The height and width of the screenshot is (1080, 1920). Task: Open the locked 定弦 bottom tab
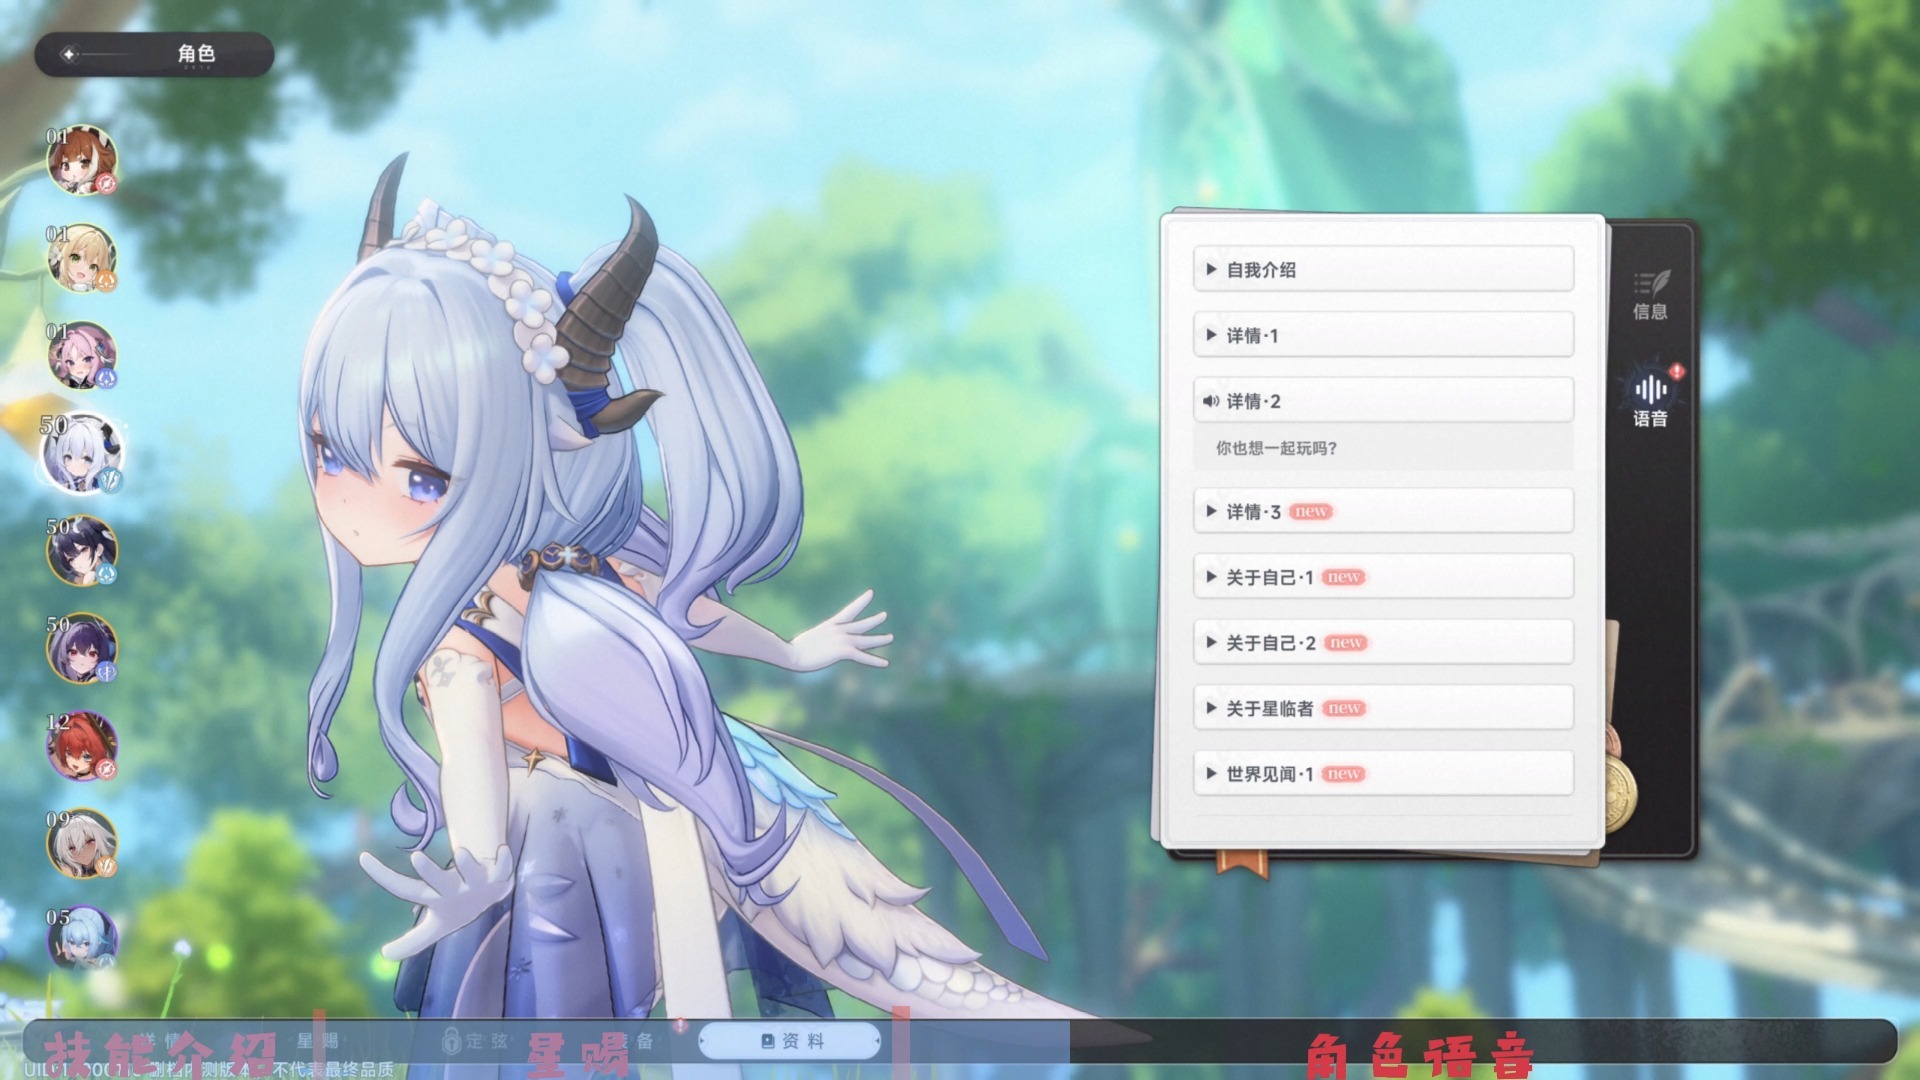pos(475,1041)
